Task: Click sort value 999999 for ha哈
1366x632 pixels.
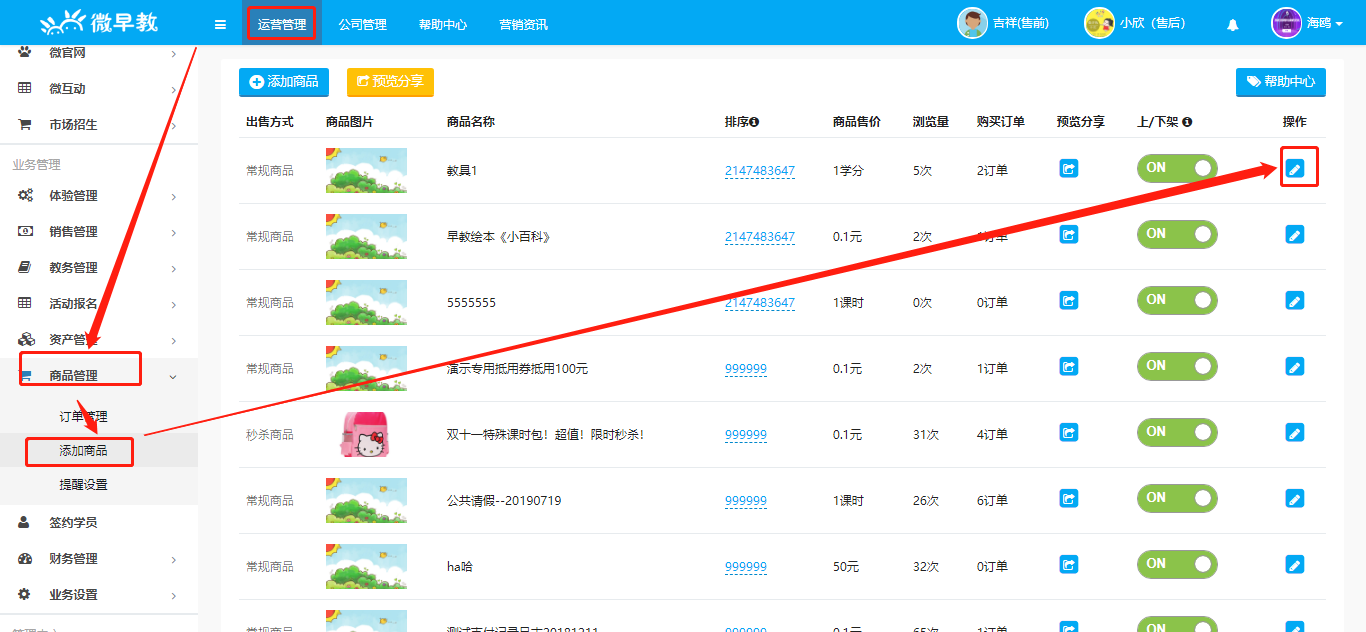Action: pyautogui.click(x=746, y=567)
